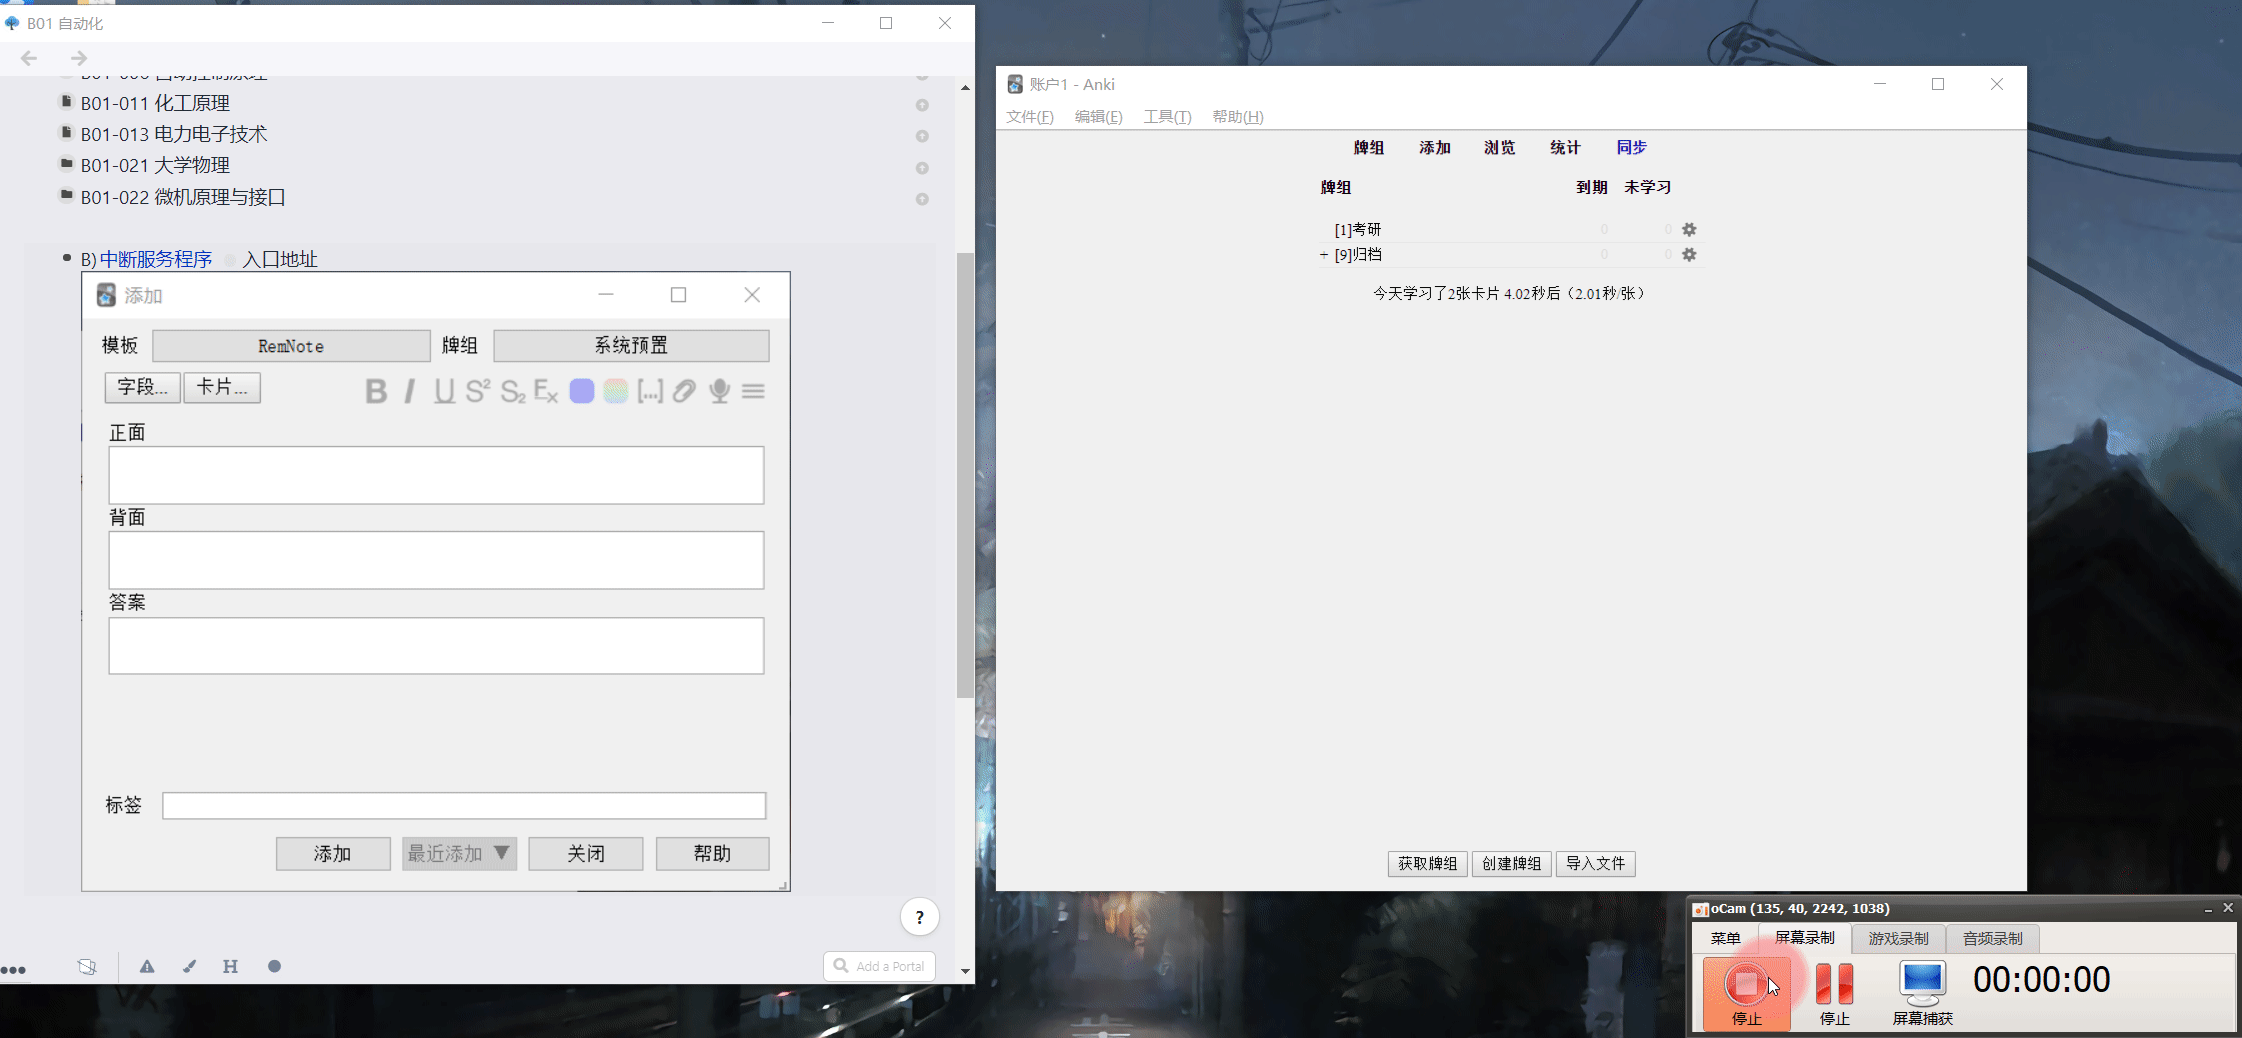
Task: Open the 中断服务程序 link
Action: point(156,259)
